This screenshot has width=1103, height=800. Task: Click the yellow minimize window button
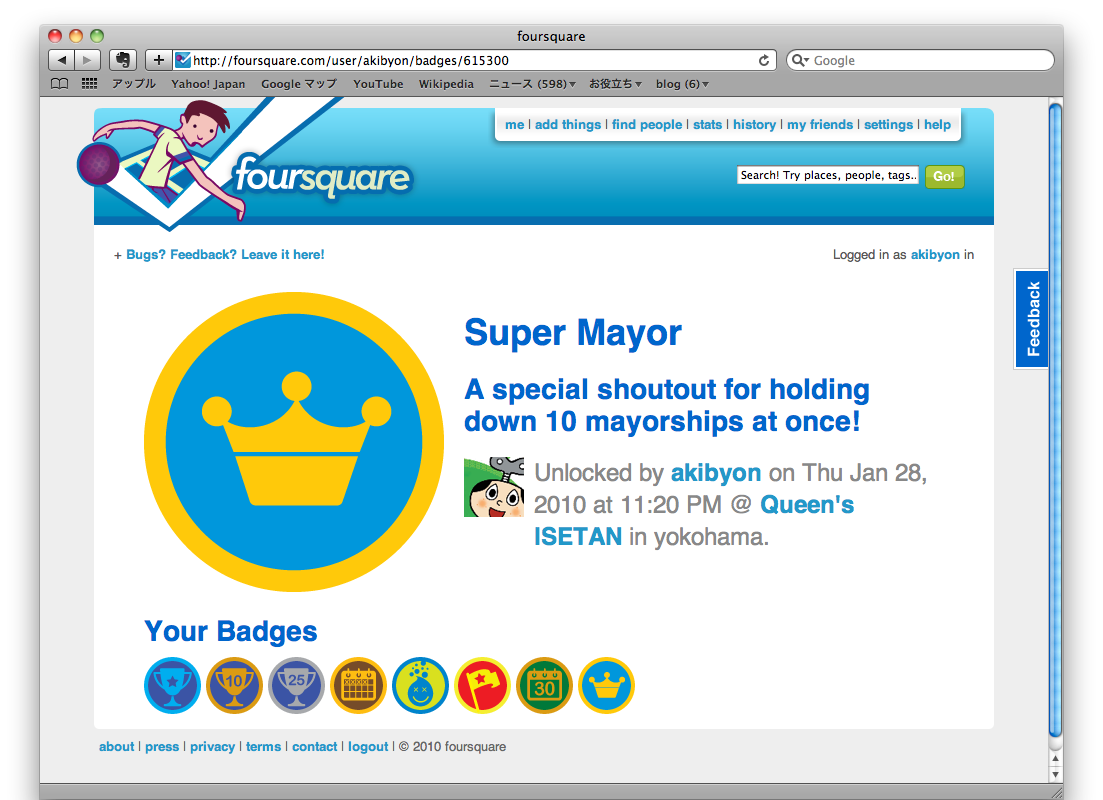pos(76,36)
